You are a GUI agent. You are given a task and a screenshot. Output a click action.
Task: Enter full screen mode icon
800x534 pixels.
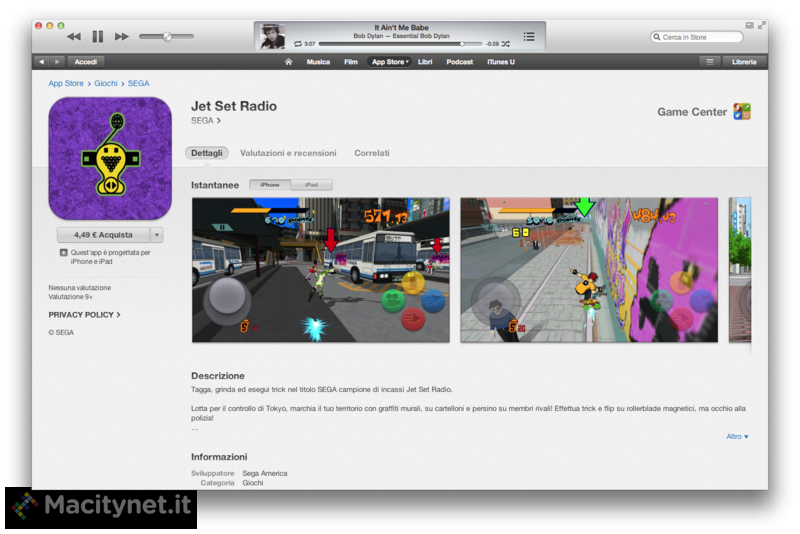tap(762, 25)
